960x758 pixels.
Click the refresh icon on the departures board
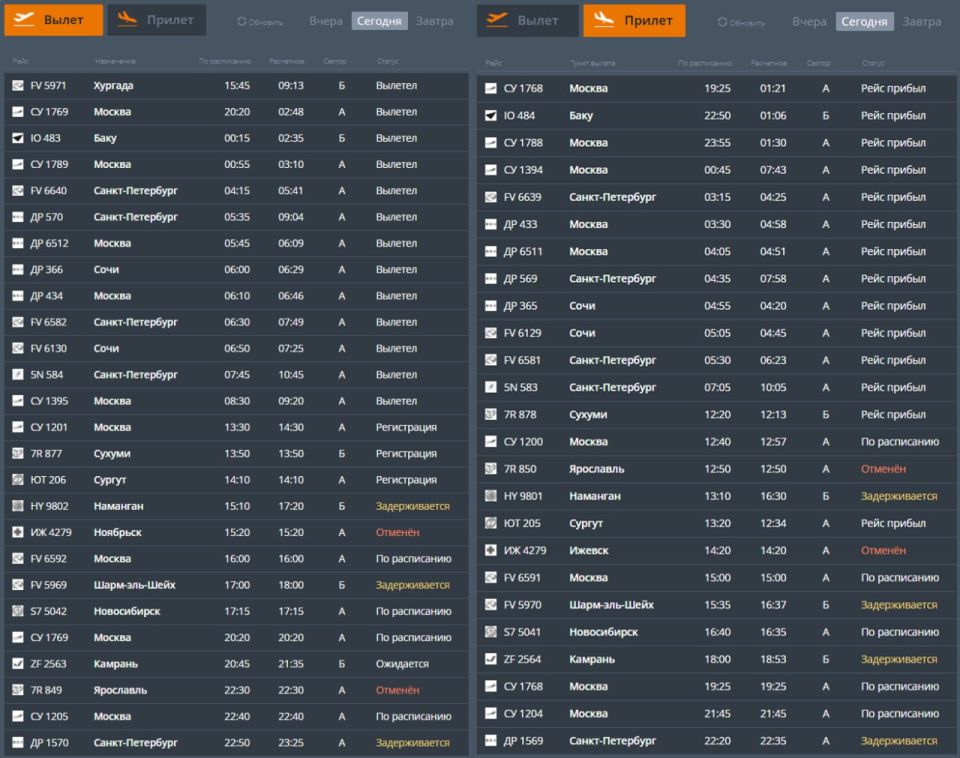243,22
